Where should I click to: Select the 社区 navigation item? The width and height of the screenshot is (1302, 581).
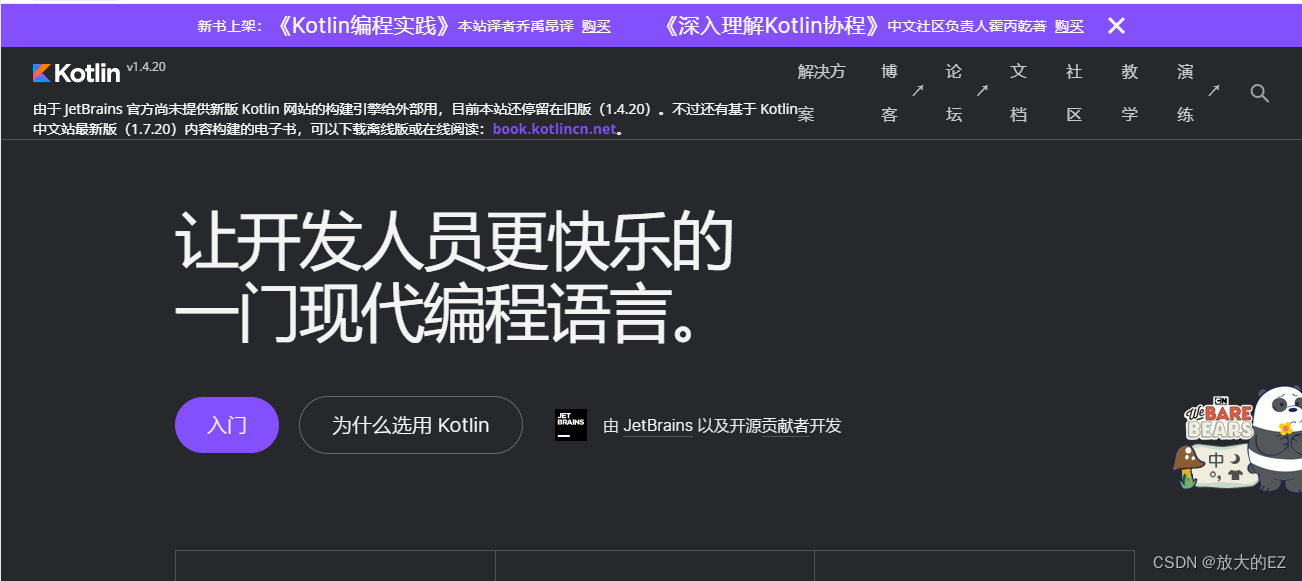click(1073, 92)
